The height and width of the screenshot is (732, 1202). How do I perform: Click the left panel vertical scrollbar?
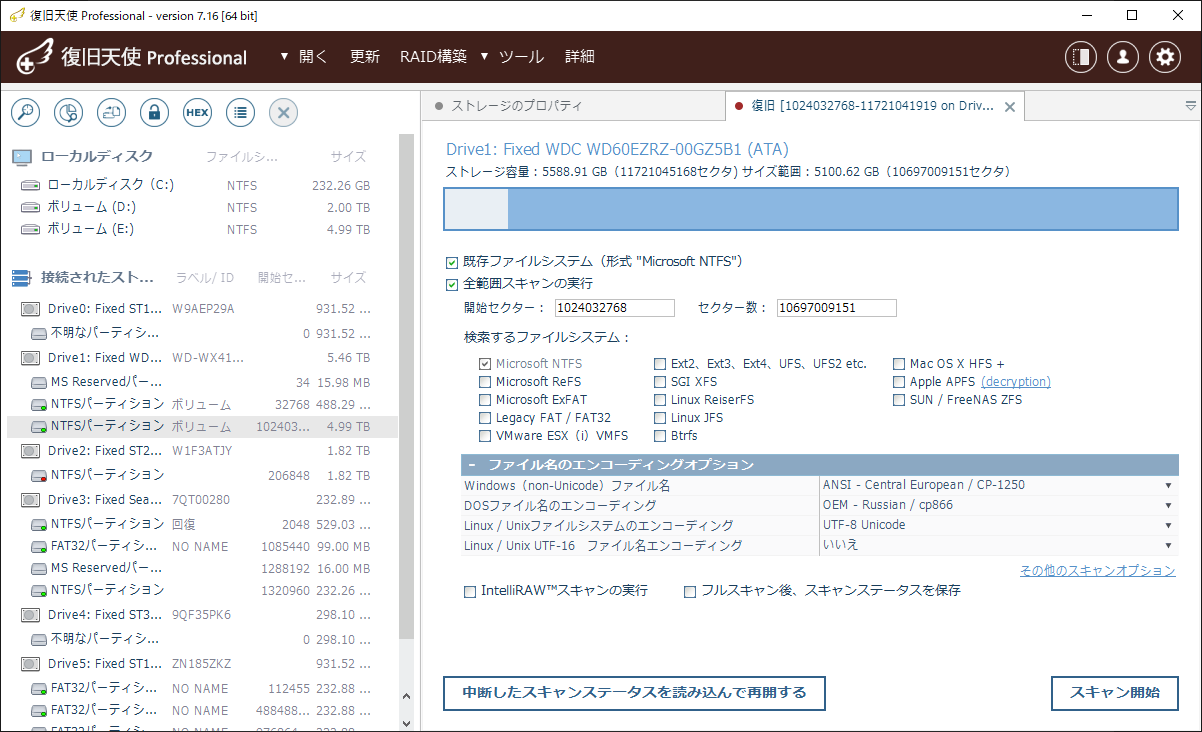coord(406,385)
